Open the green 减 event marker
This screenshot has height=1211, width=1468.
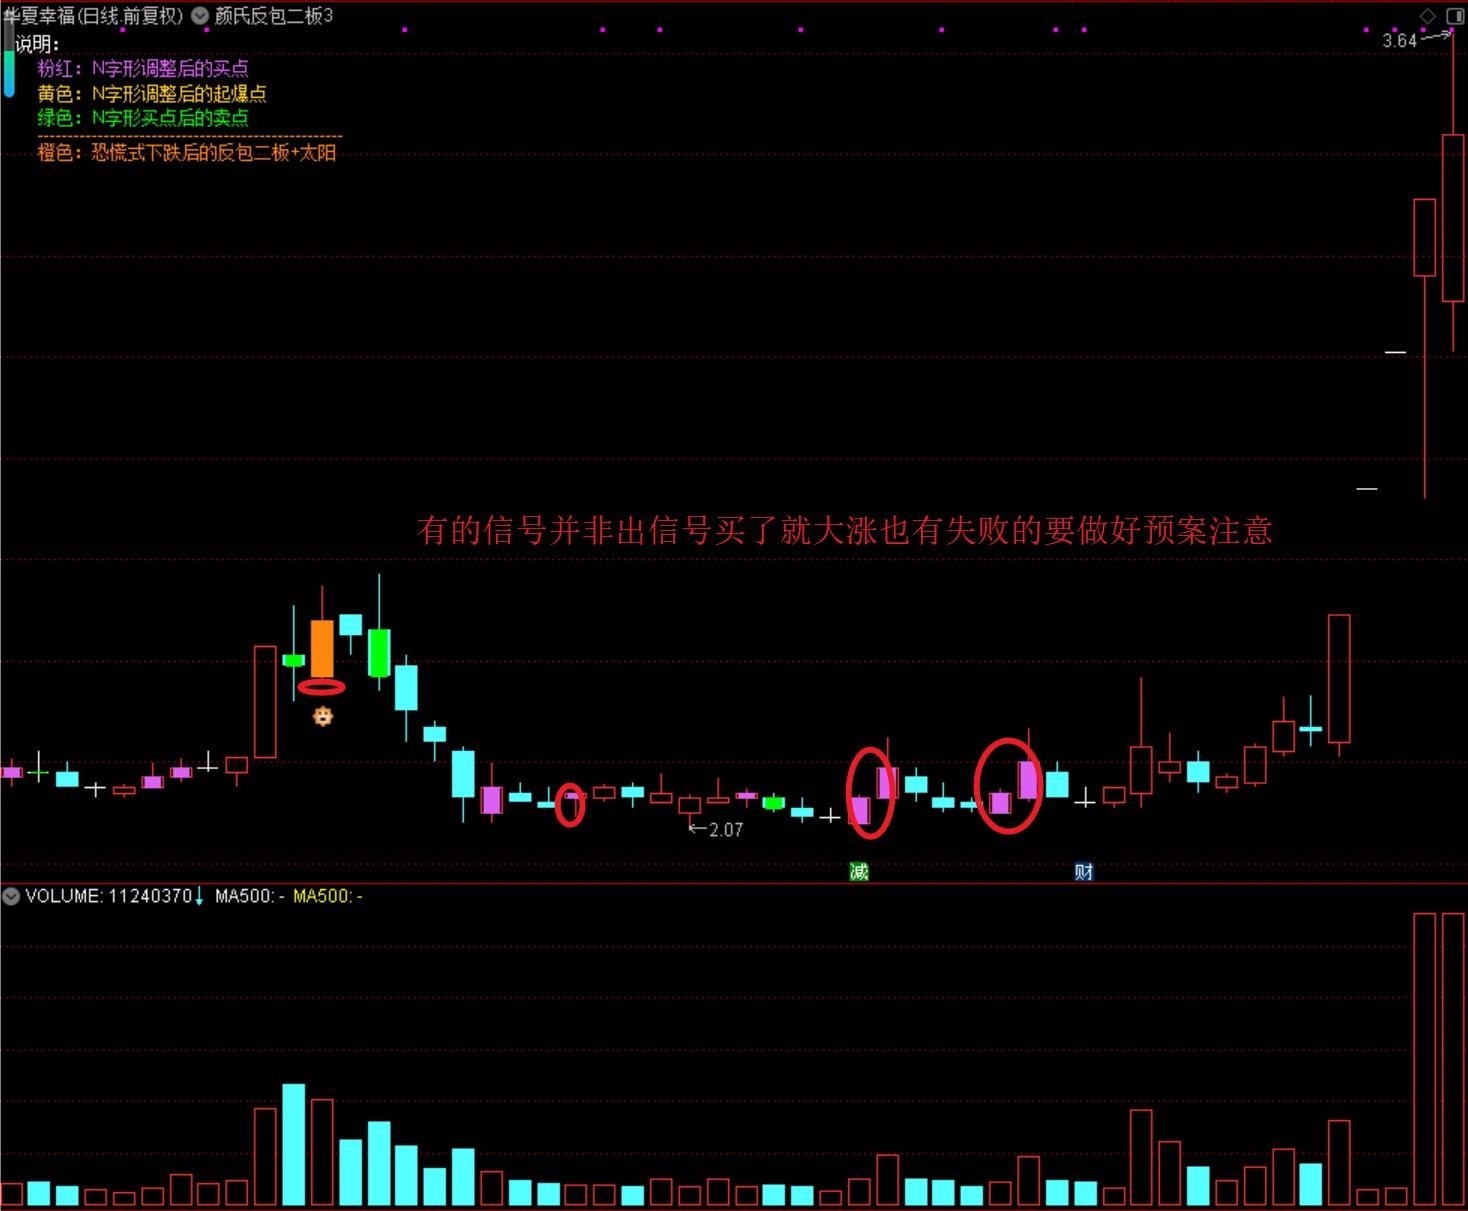pos(859,872)
